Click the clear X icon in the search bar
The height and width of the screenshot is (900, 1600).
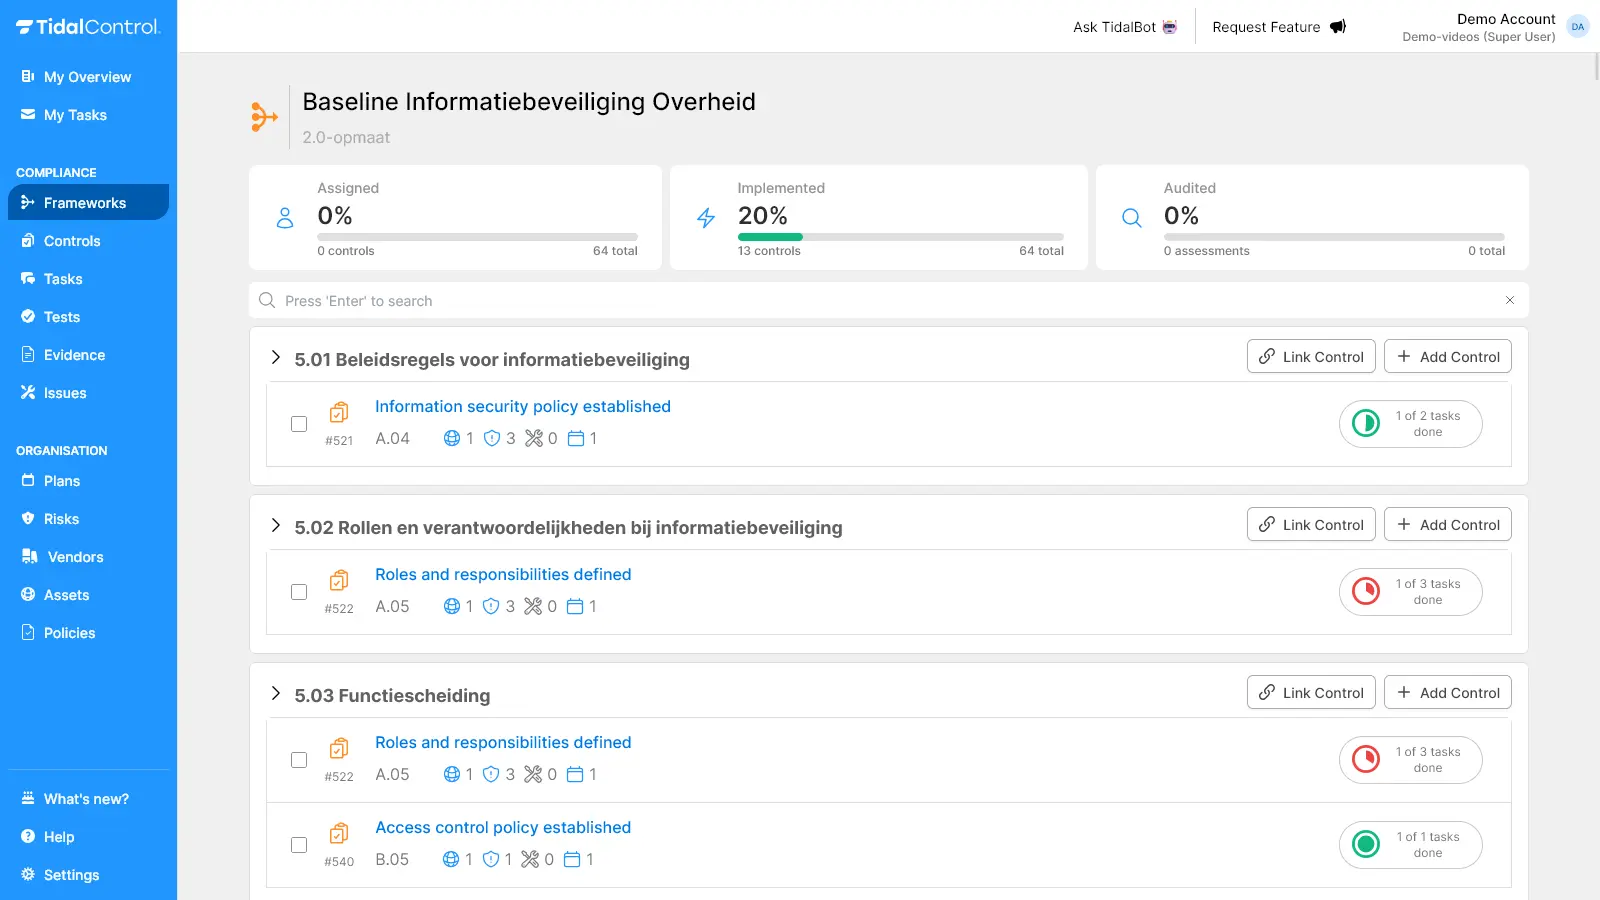pos(1510,300)
